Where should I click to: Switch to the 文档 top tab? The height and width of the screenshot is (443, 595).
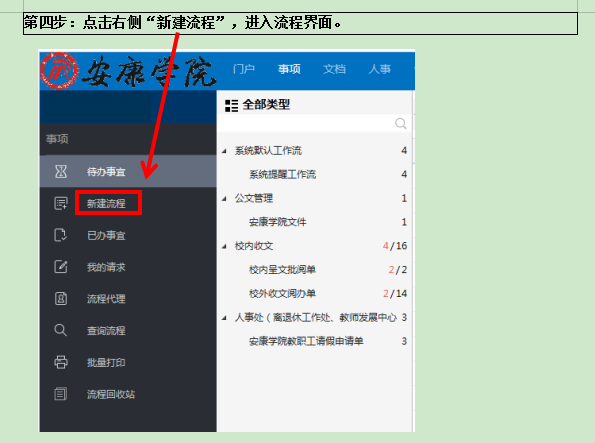[334, 69]
